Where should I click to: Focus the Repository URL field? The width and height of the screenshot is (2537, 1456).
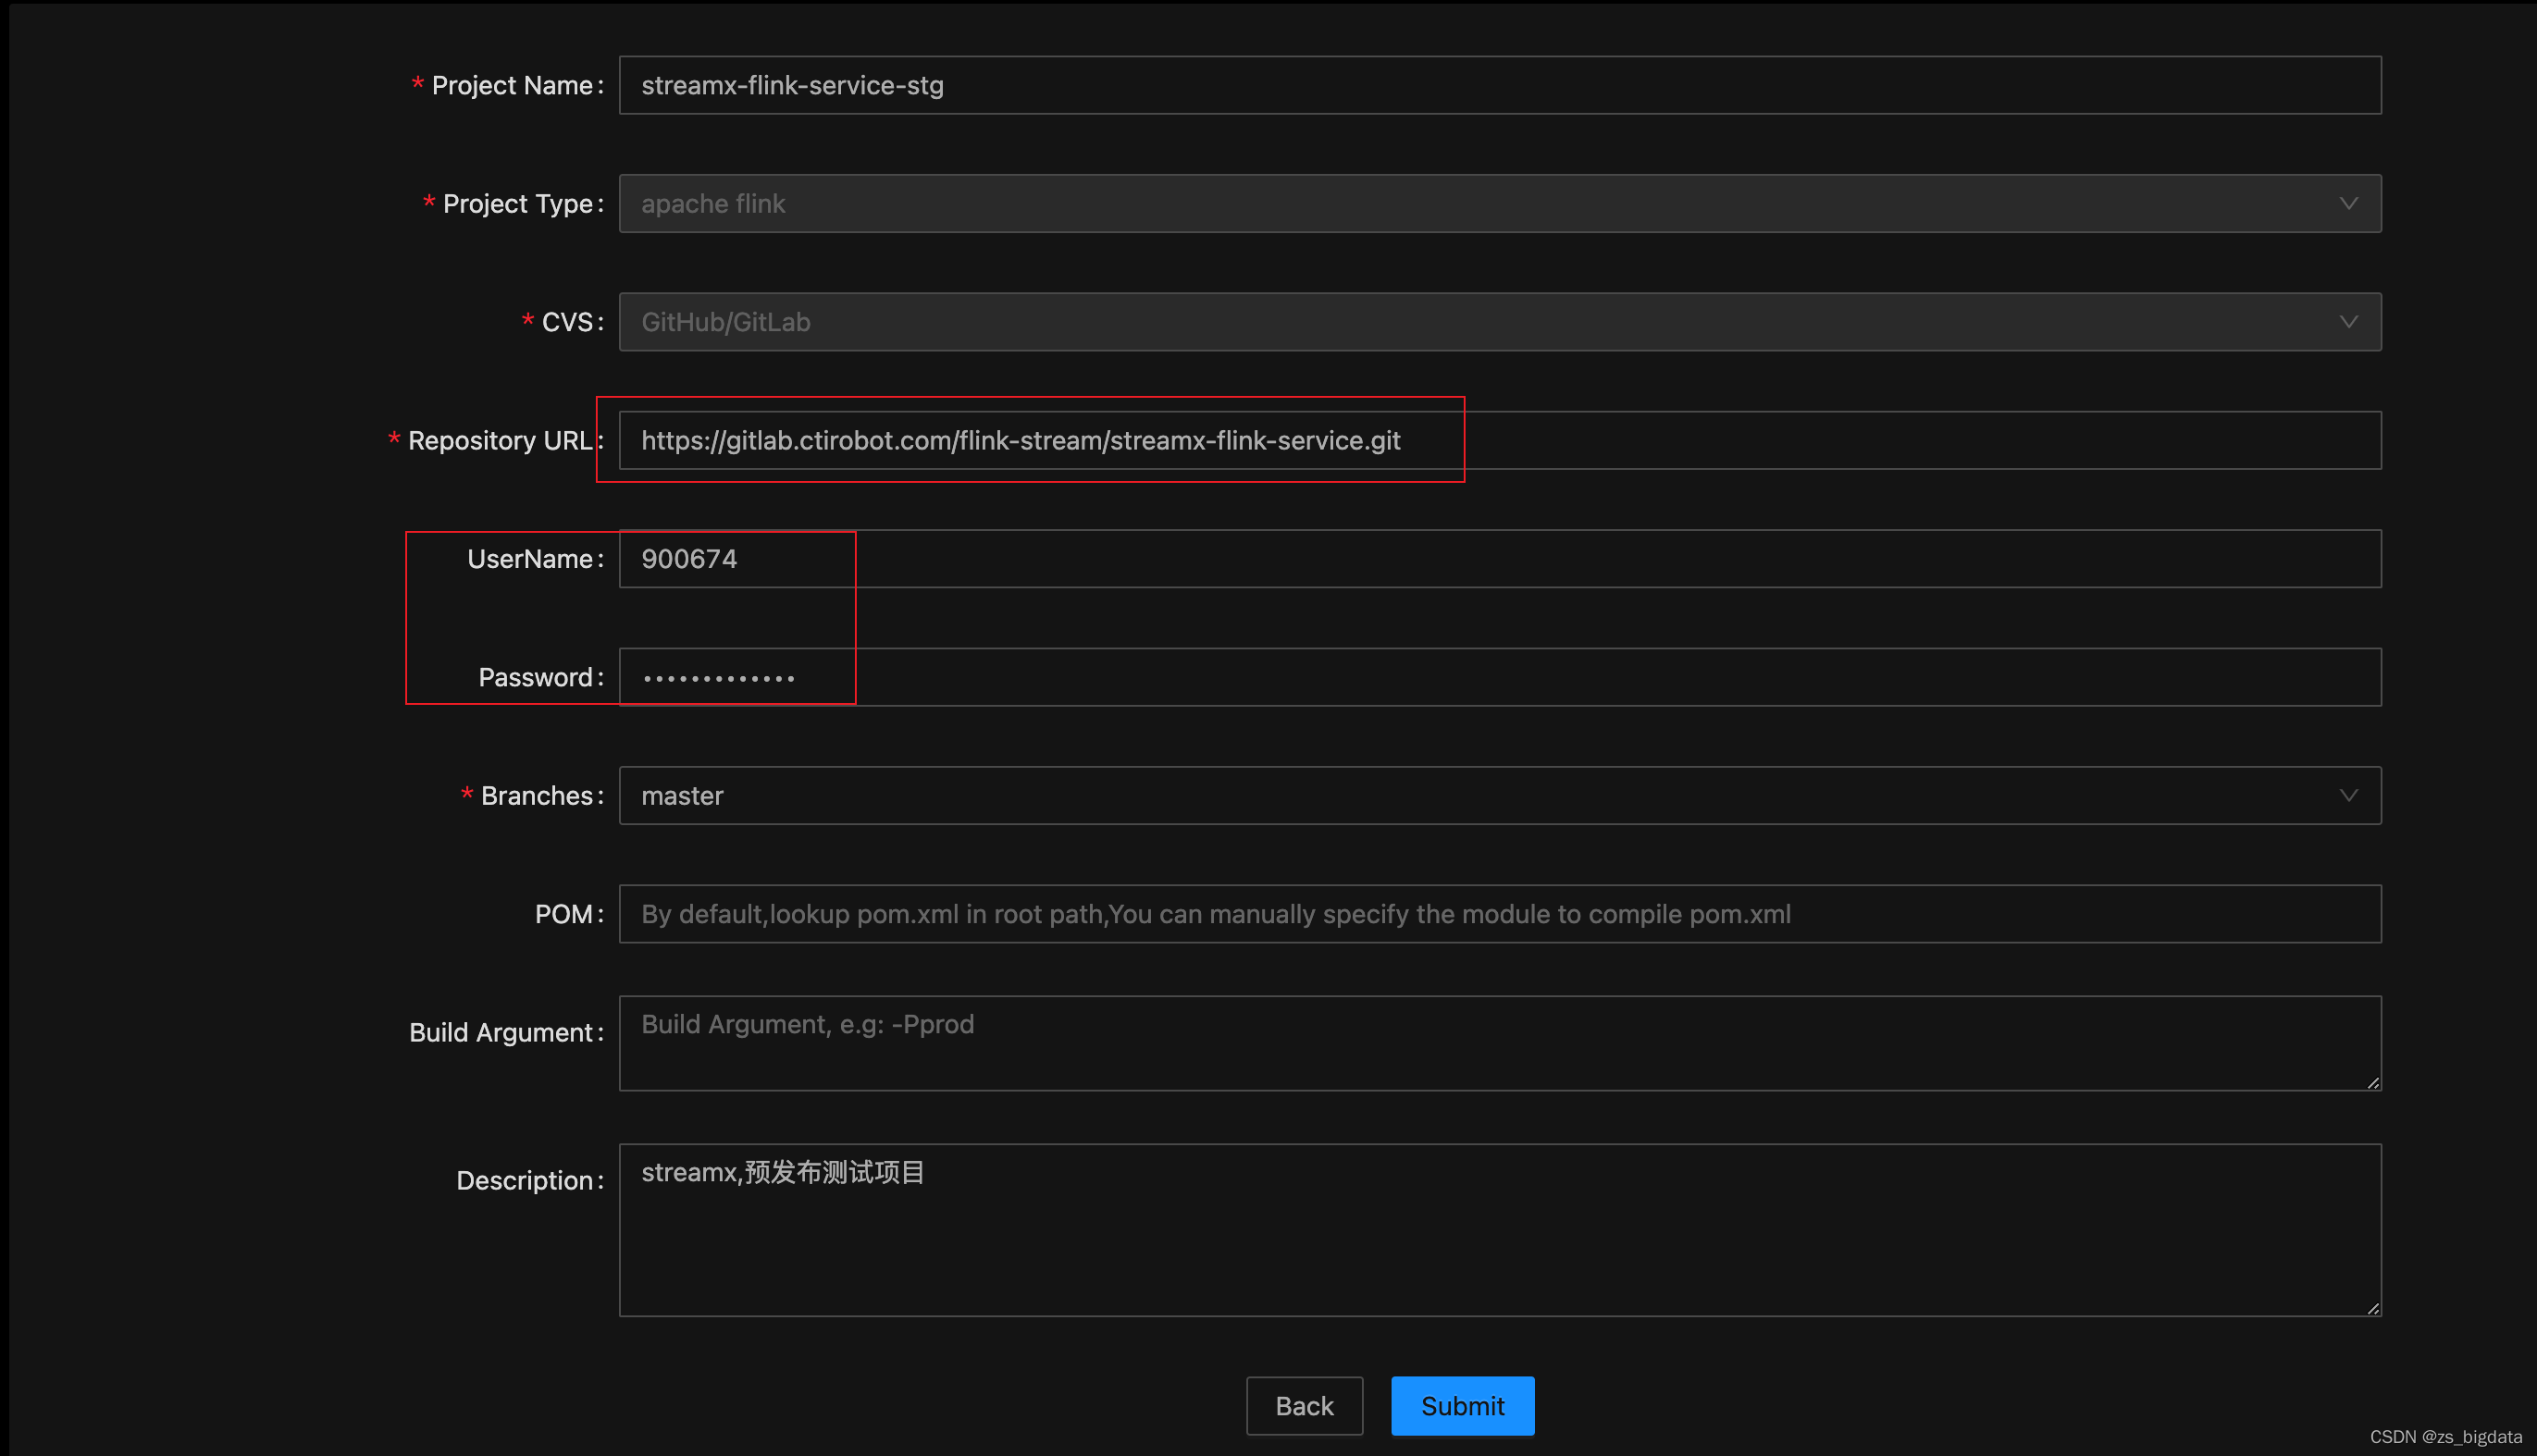click(1498, 441)
